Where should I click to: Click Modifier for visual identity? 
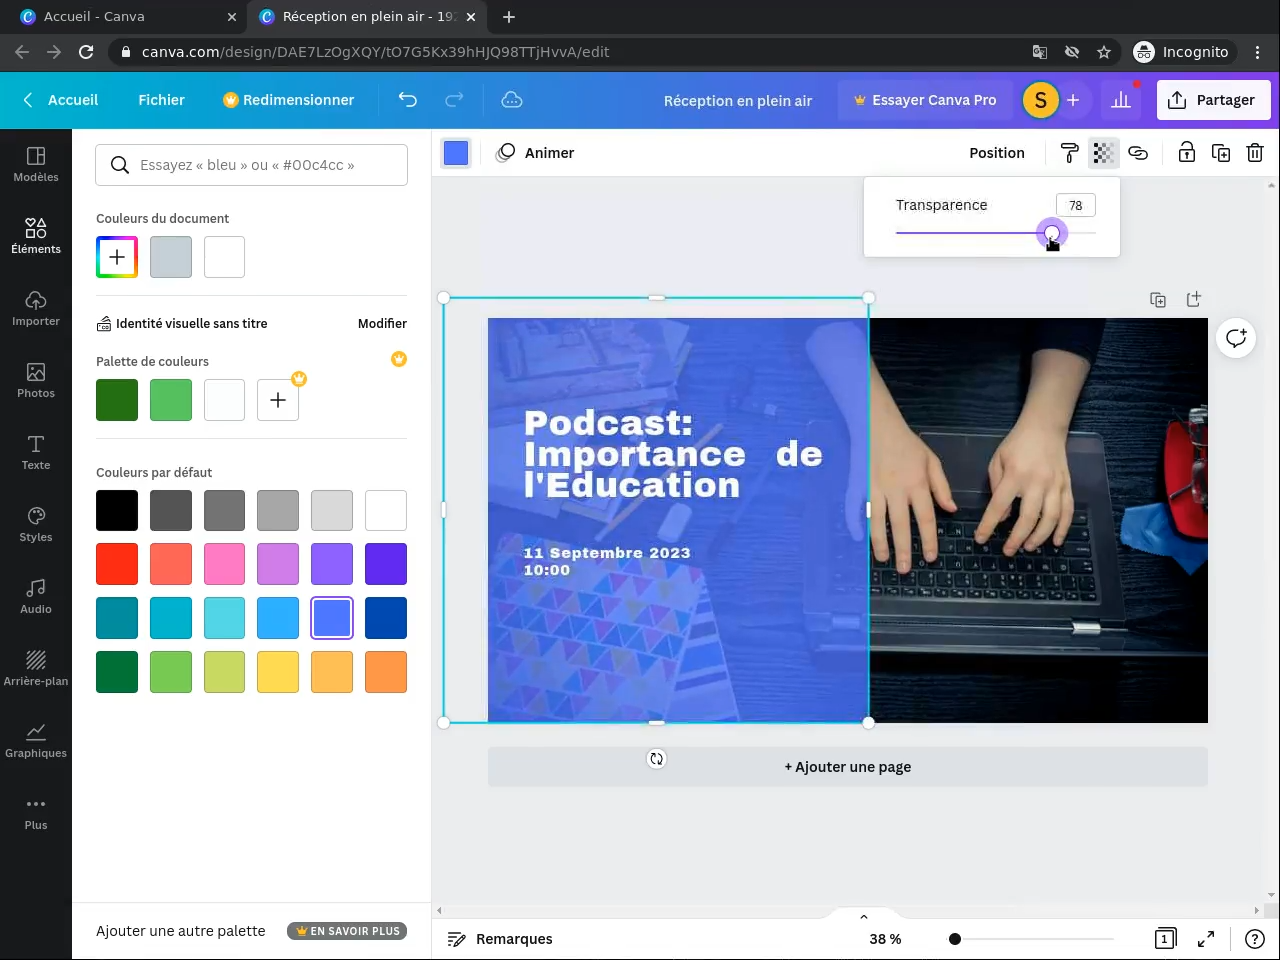coord(382,323)
